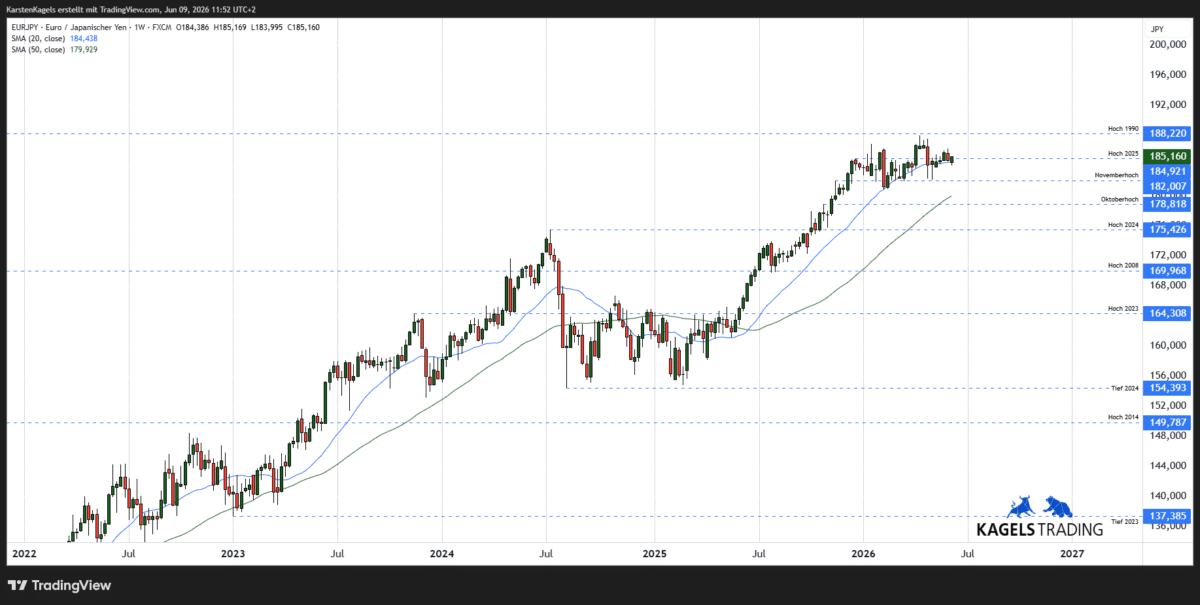
Task: Click the 196,000 price axis tick
Action: (1168, 75)
